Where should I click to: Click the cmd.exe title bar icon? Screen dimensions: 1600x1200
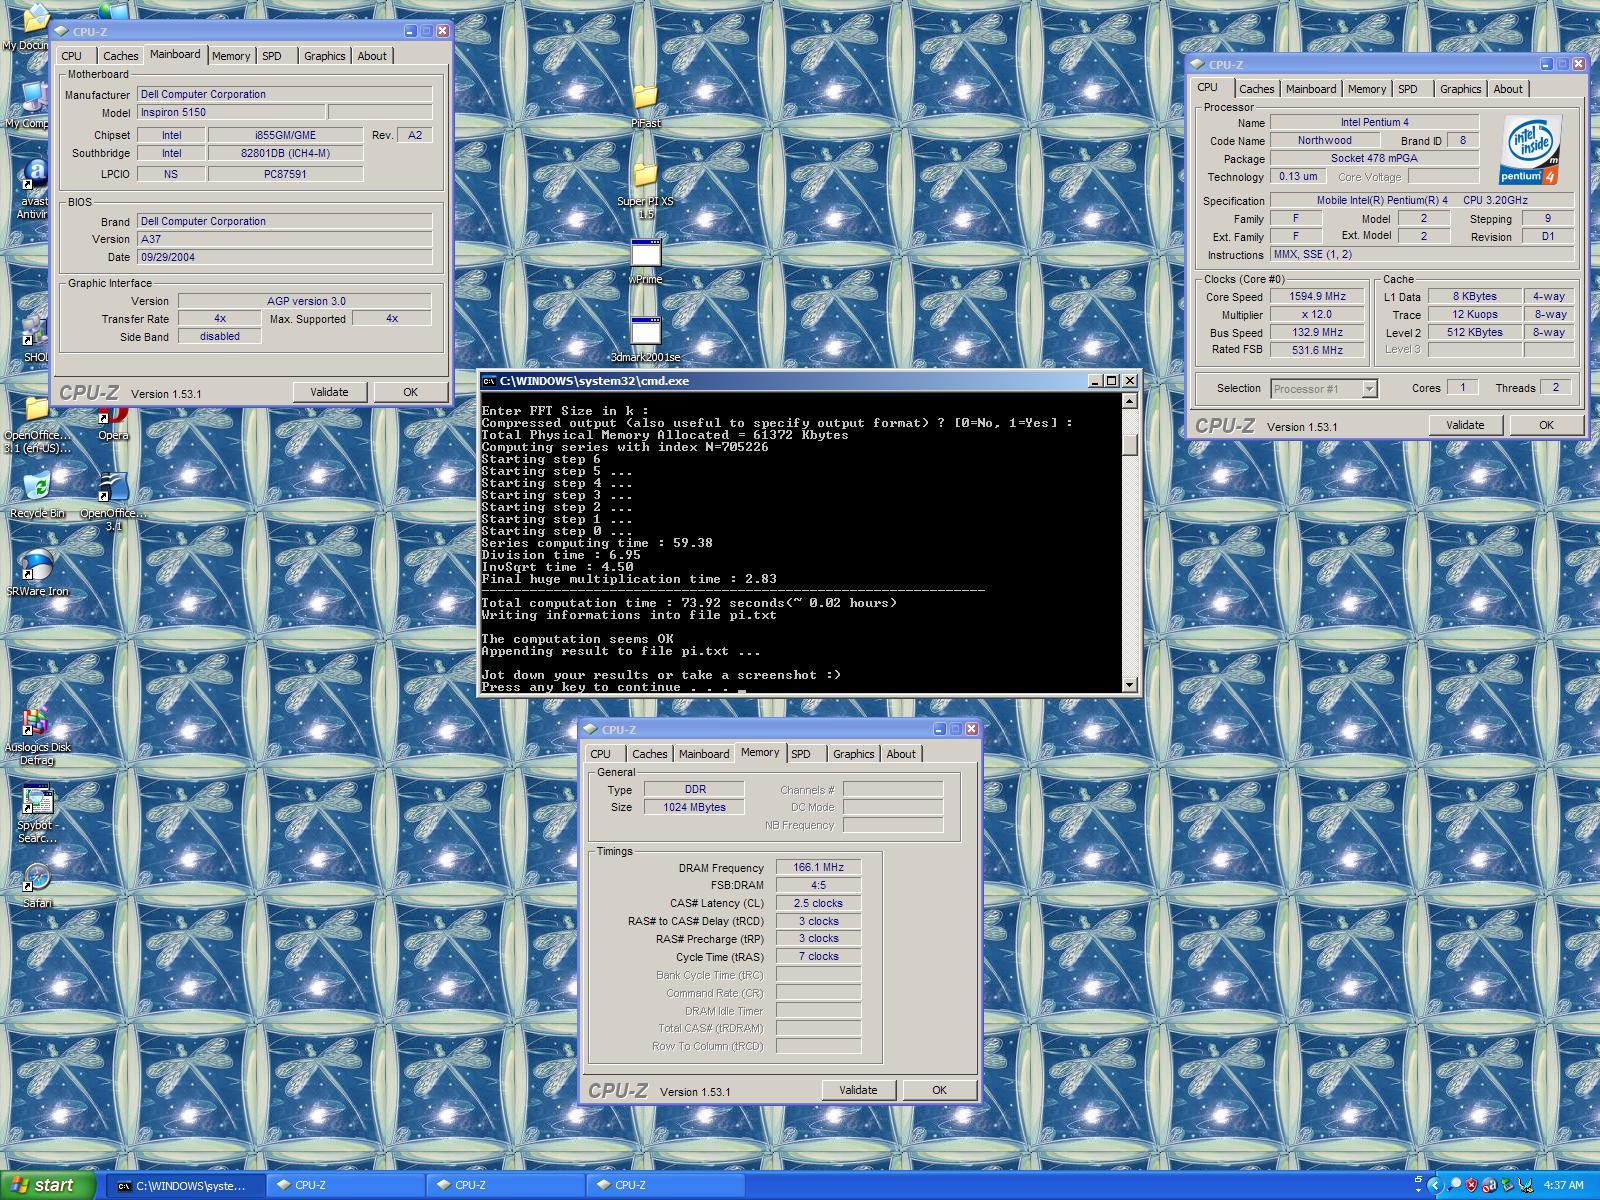489,381
